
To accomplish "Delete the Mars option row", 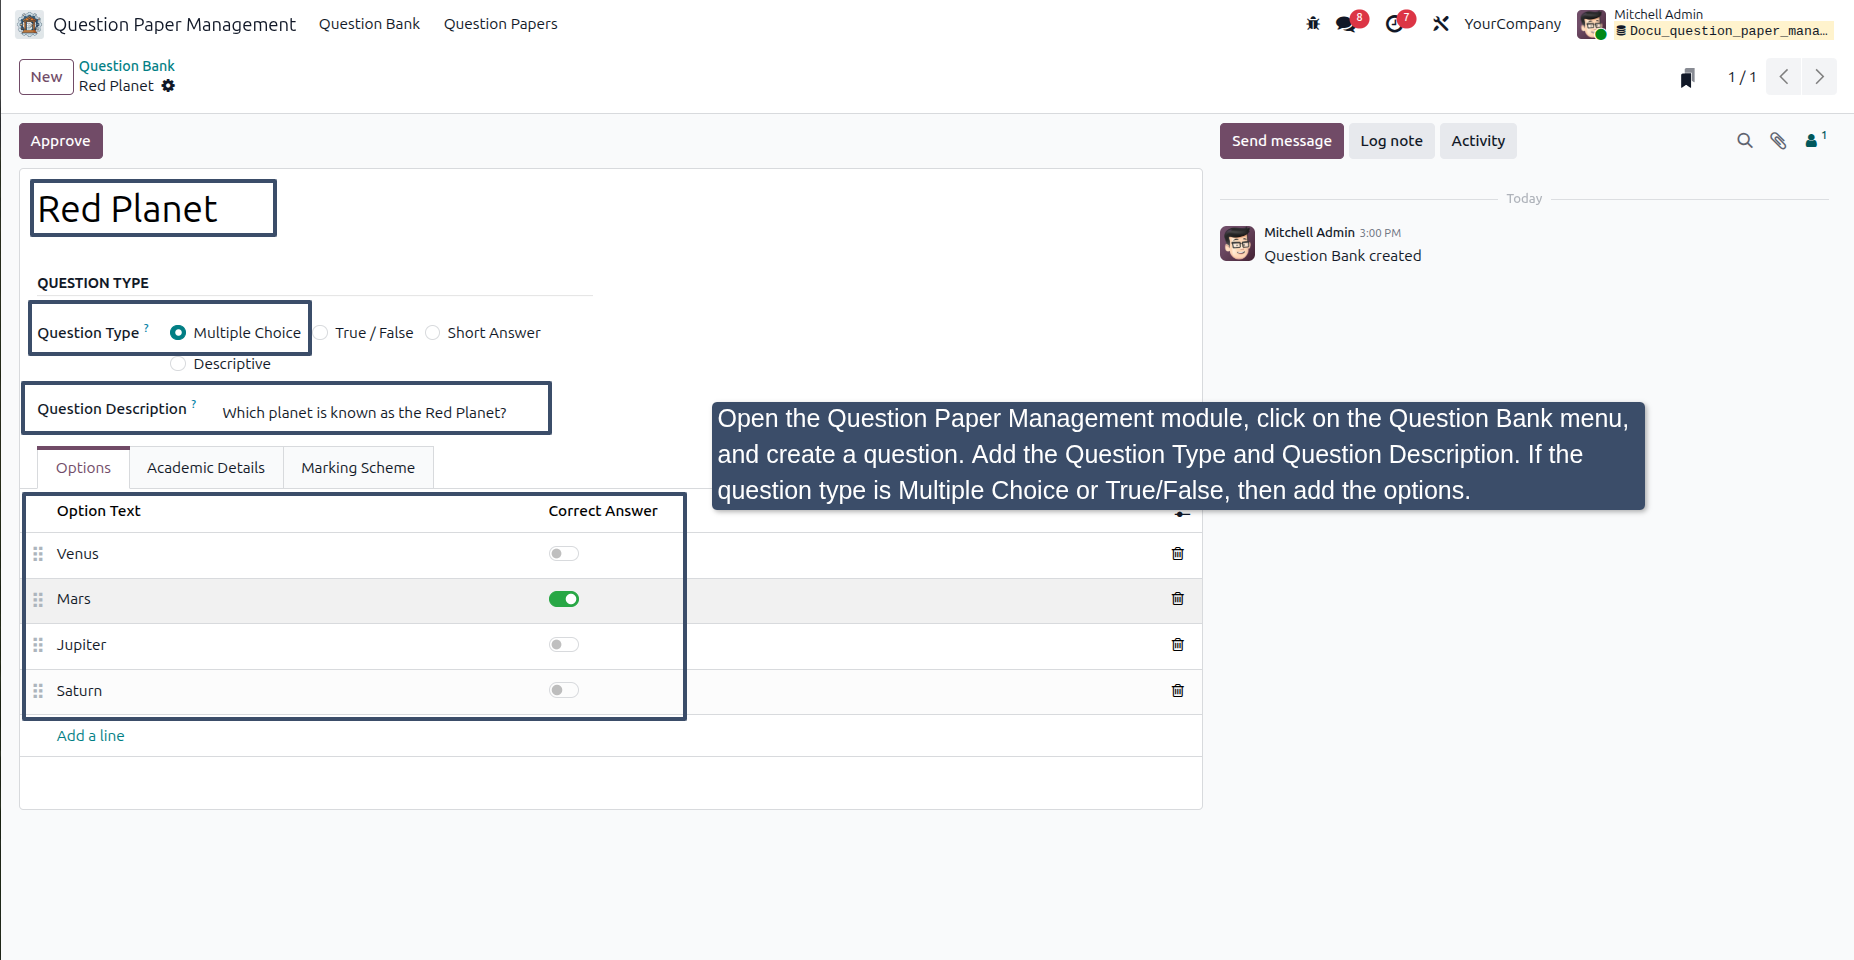I will [x=1178, y=599].
